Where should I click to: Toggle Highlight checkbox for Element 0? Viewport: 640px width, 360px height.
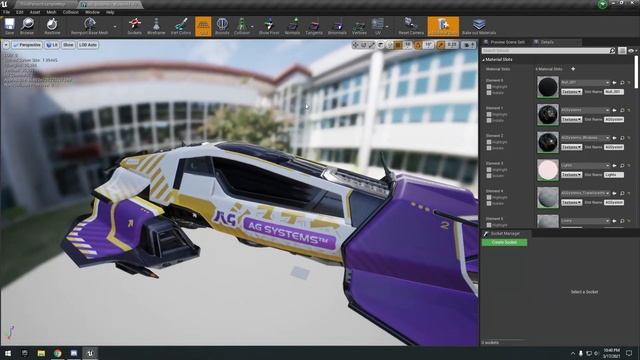489,87
